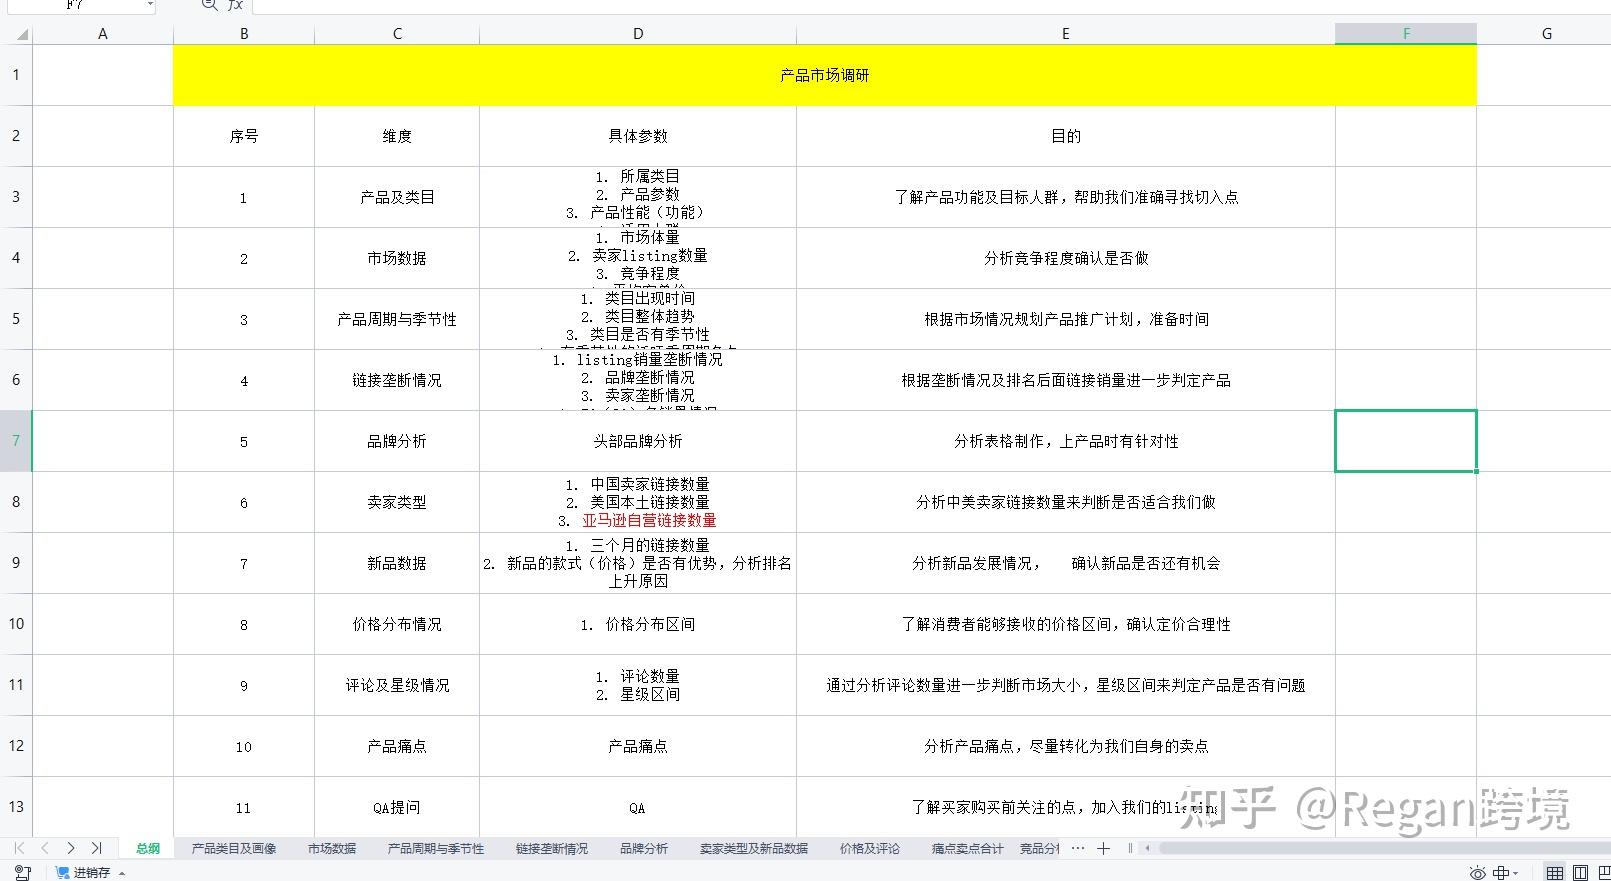This screenshot has width=1611, height=881.
Task: Select the 卖家类型 cell
Action: pos(397,502)
